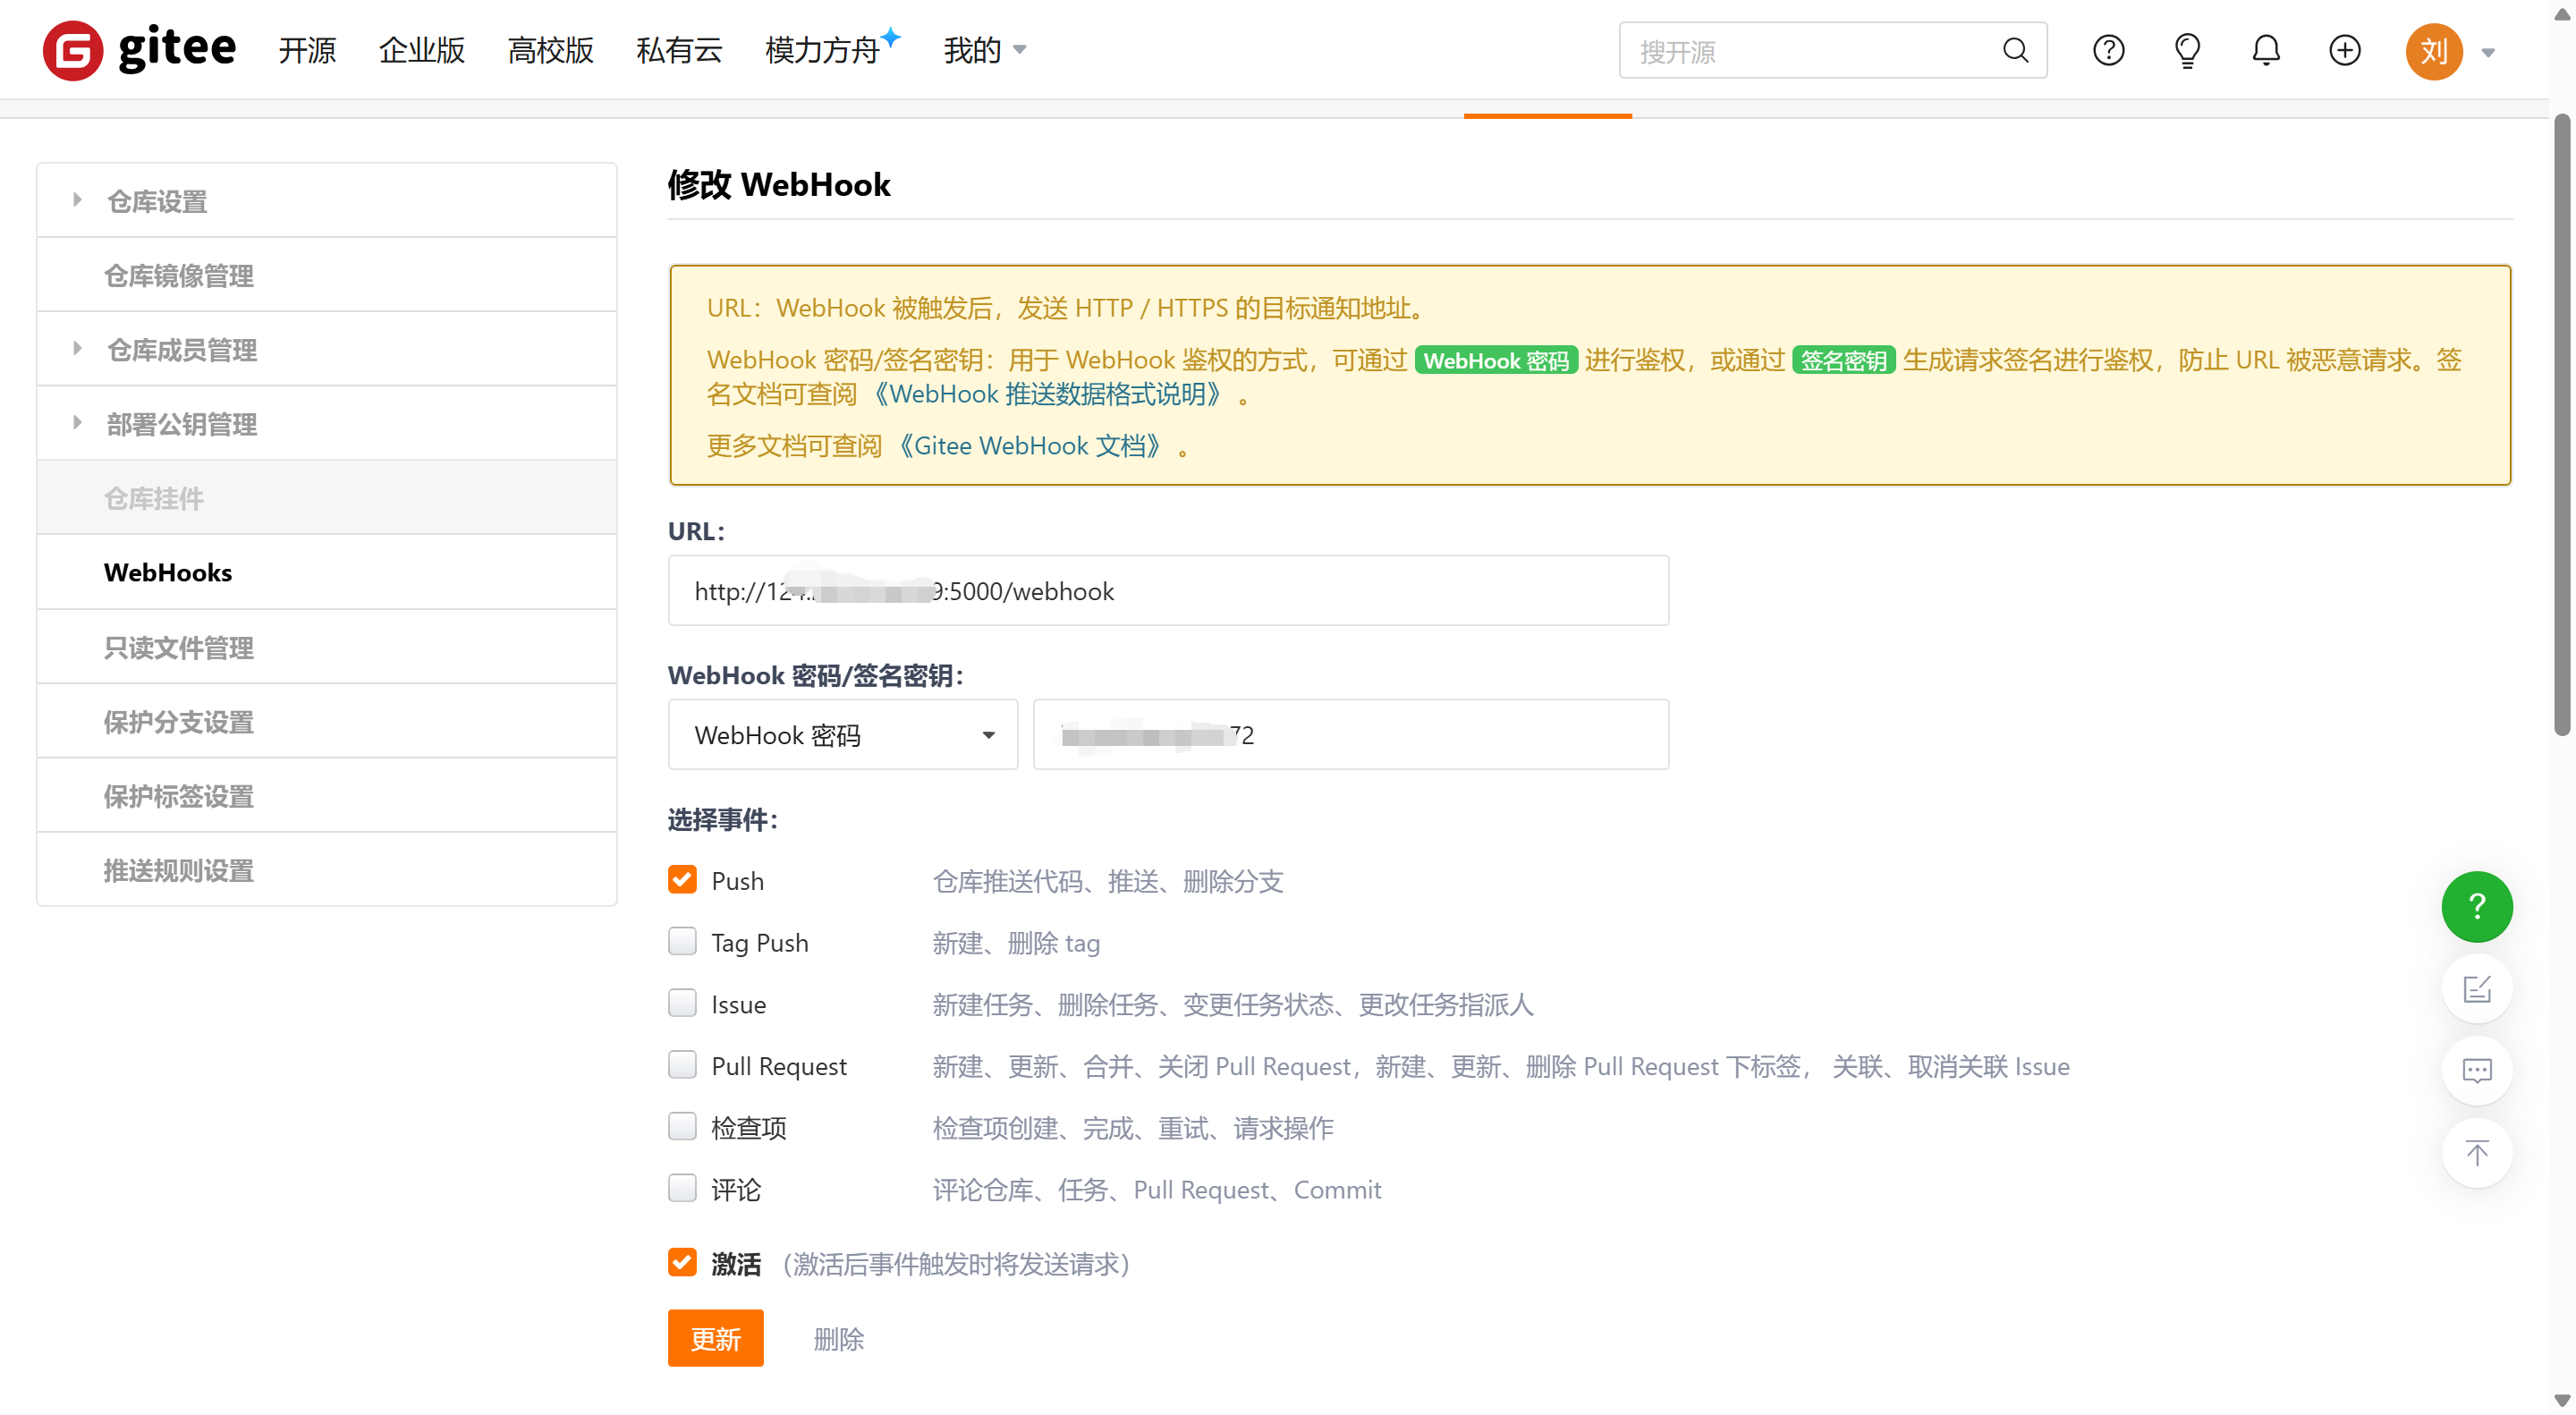The image size is (2576, 1415).
Task: Open the floating chat message icon
Action: click(x=2476, y=1071)
